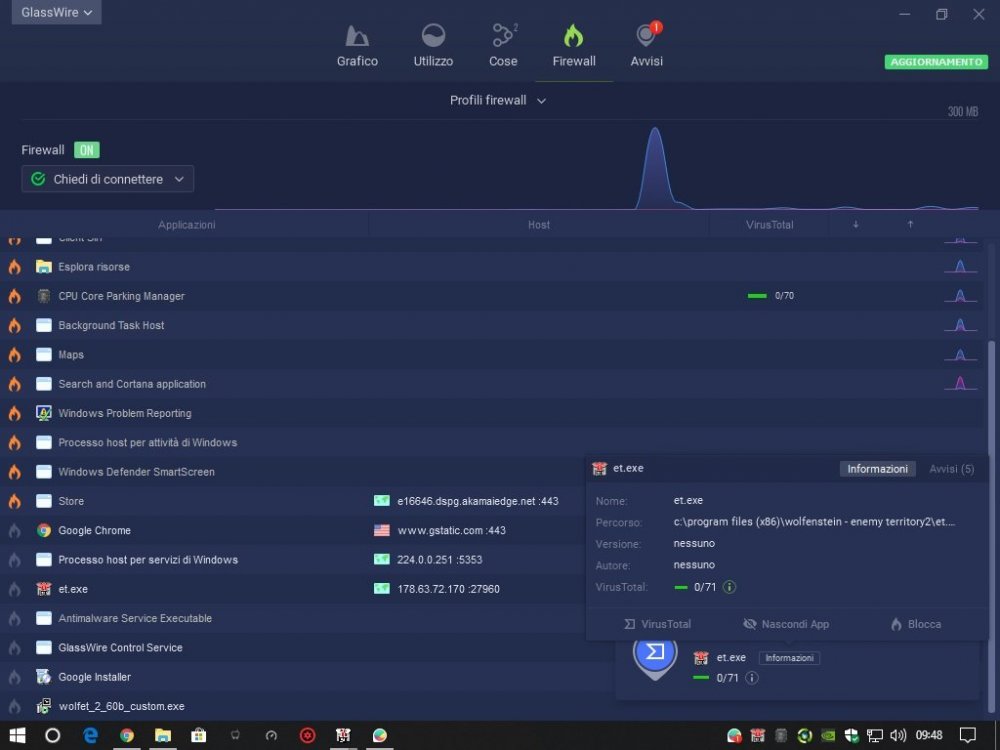This screenshot has width=1000, height=750.
Task: Open File Explorer from taskbar
Action: coord(163,735)
